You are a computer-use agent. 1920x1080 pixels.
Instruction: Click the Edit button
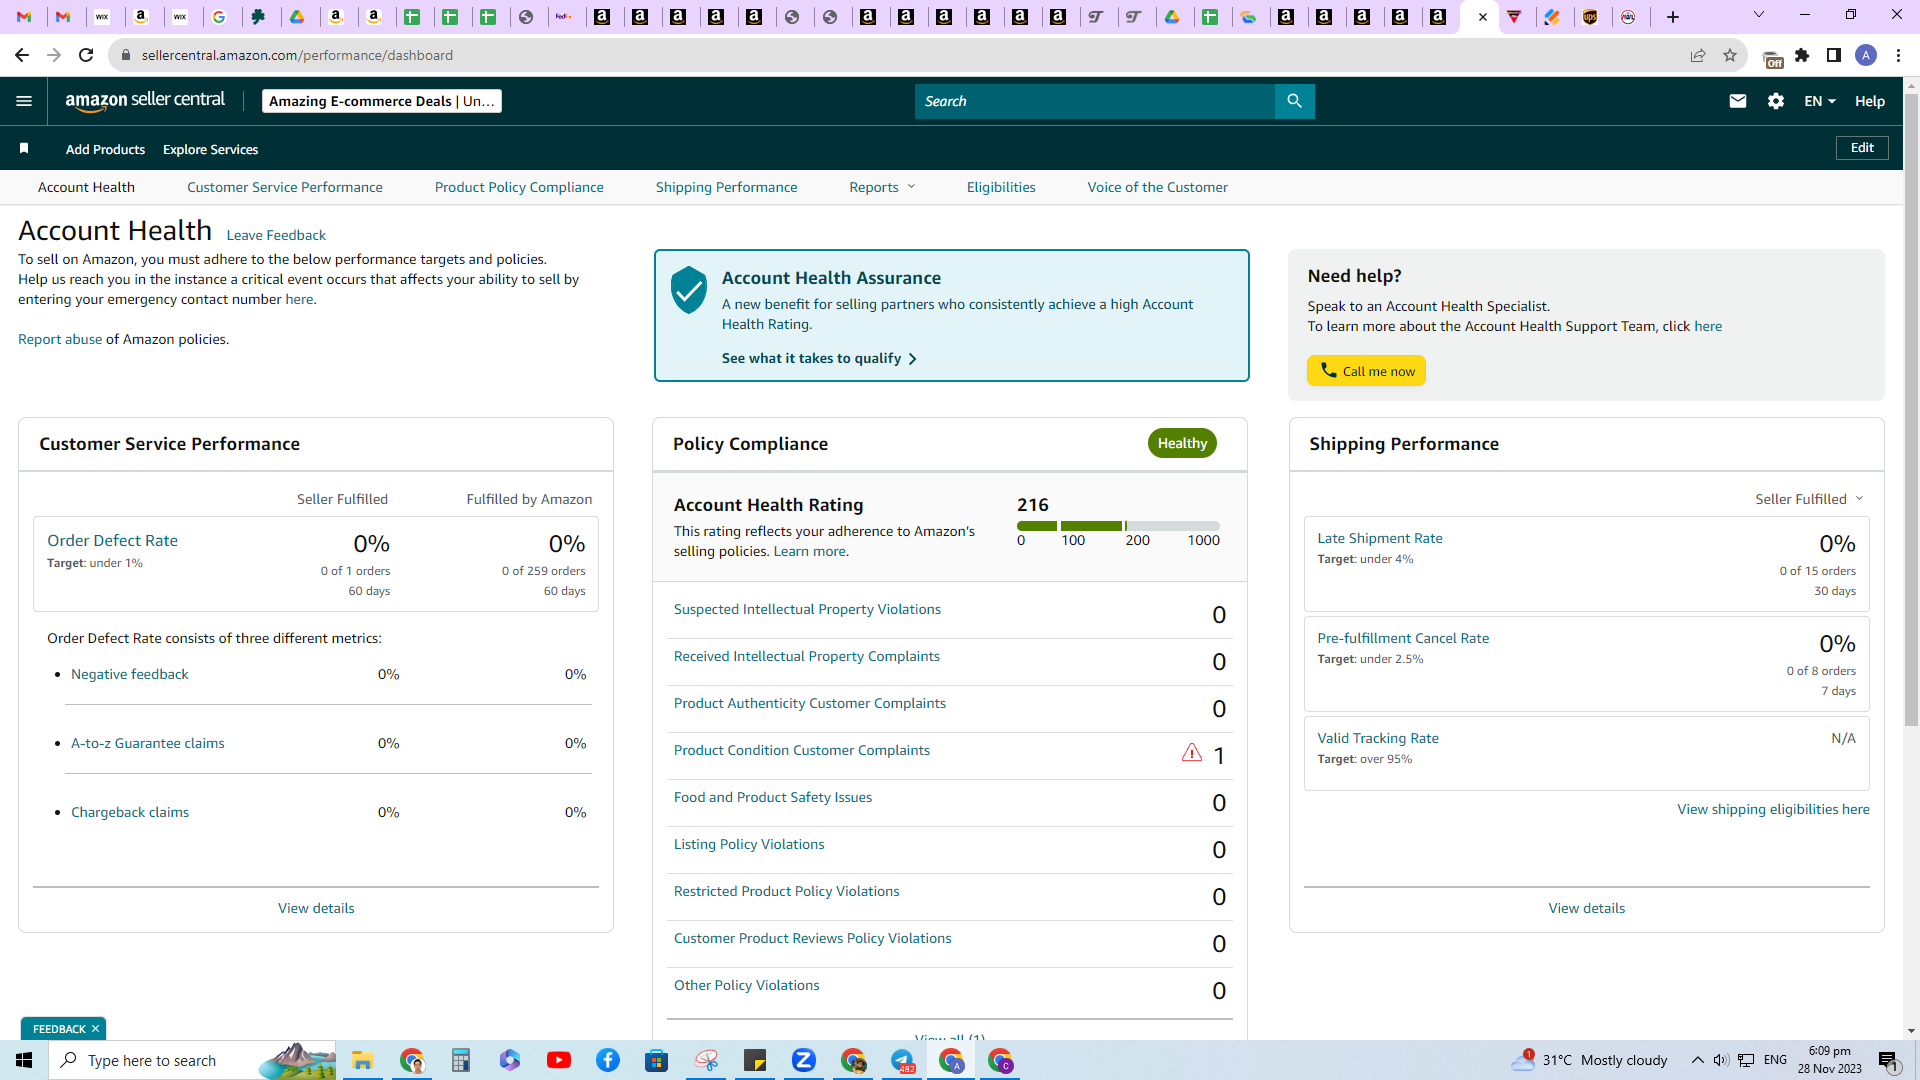(x=1862, y=148)
